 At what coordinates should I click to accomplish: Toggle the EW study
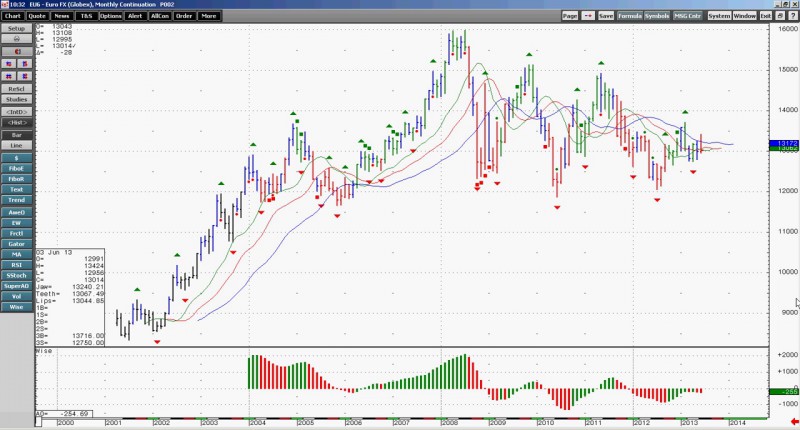[16, 223]
